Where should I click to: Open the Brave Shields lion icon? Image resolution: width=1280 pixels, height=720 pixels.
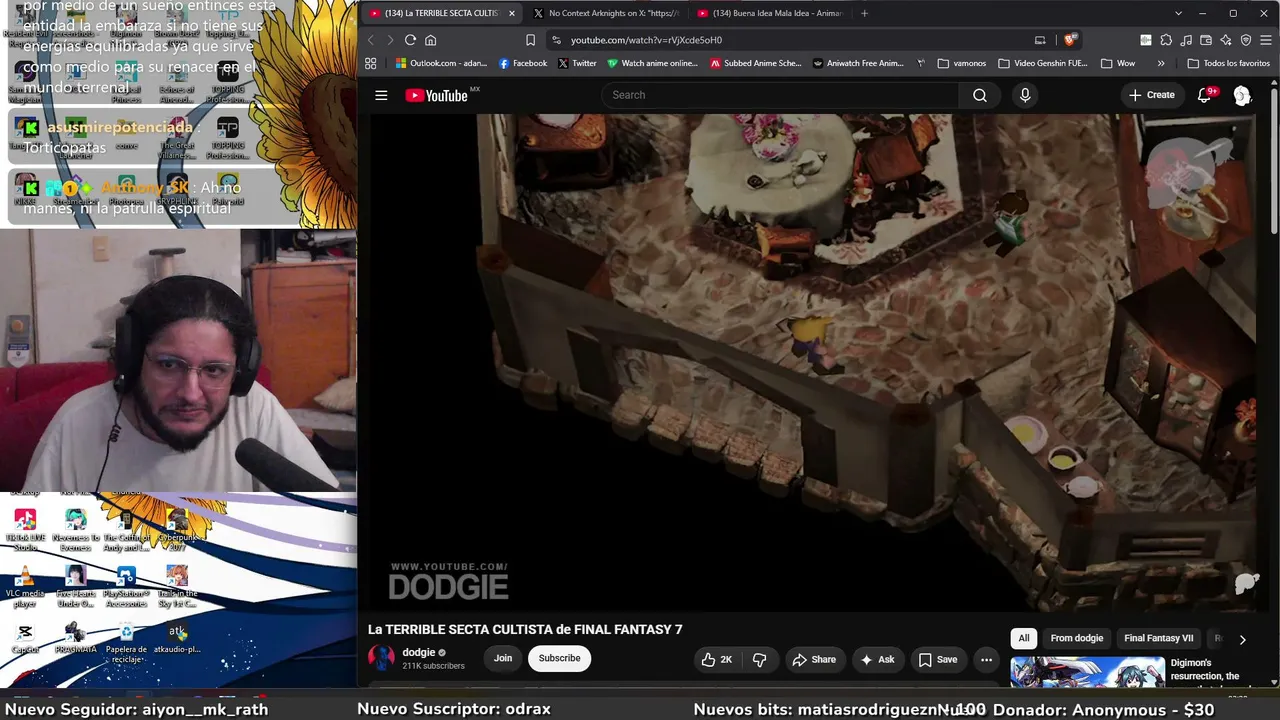[1070, 40]
